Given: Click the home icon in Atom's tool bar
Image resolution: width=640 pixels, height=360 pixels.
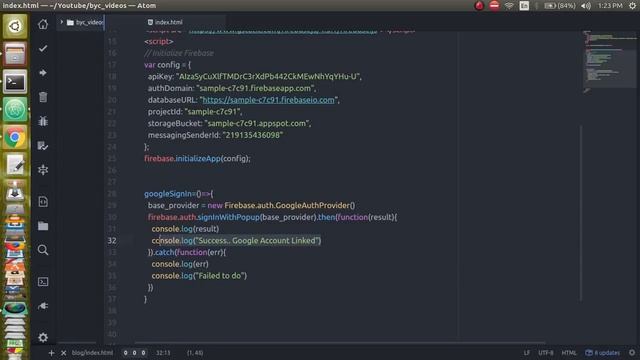Looking at the screenshot, I should [x=43, y=24].
